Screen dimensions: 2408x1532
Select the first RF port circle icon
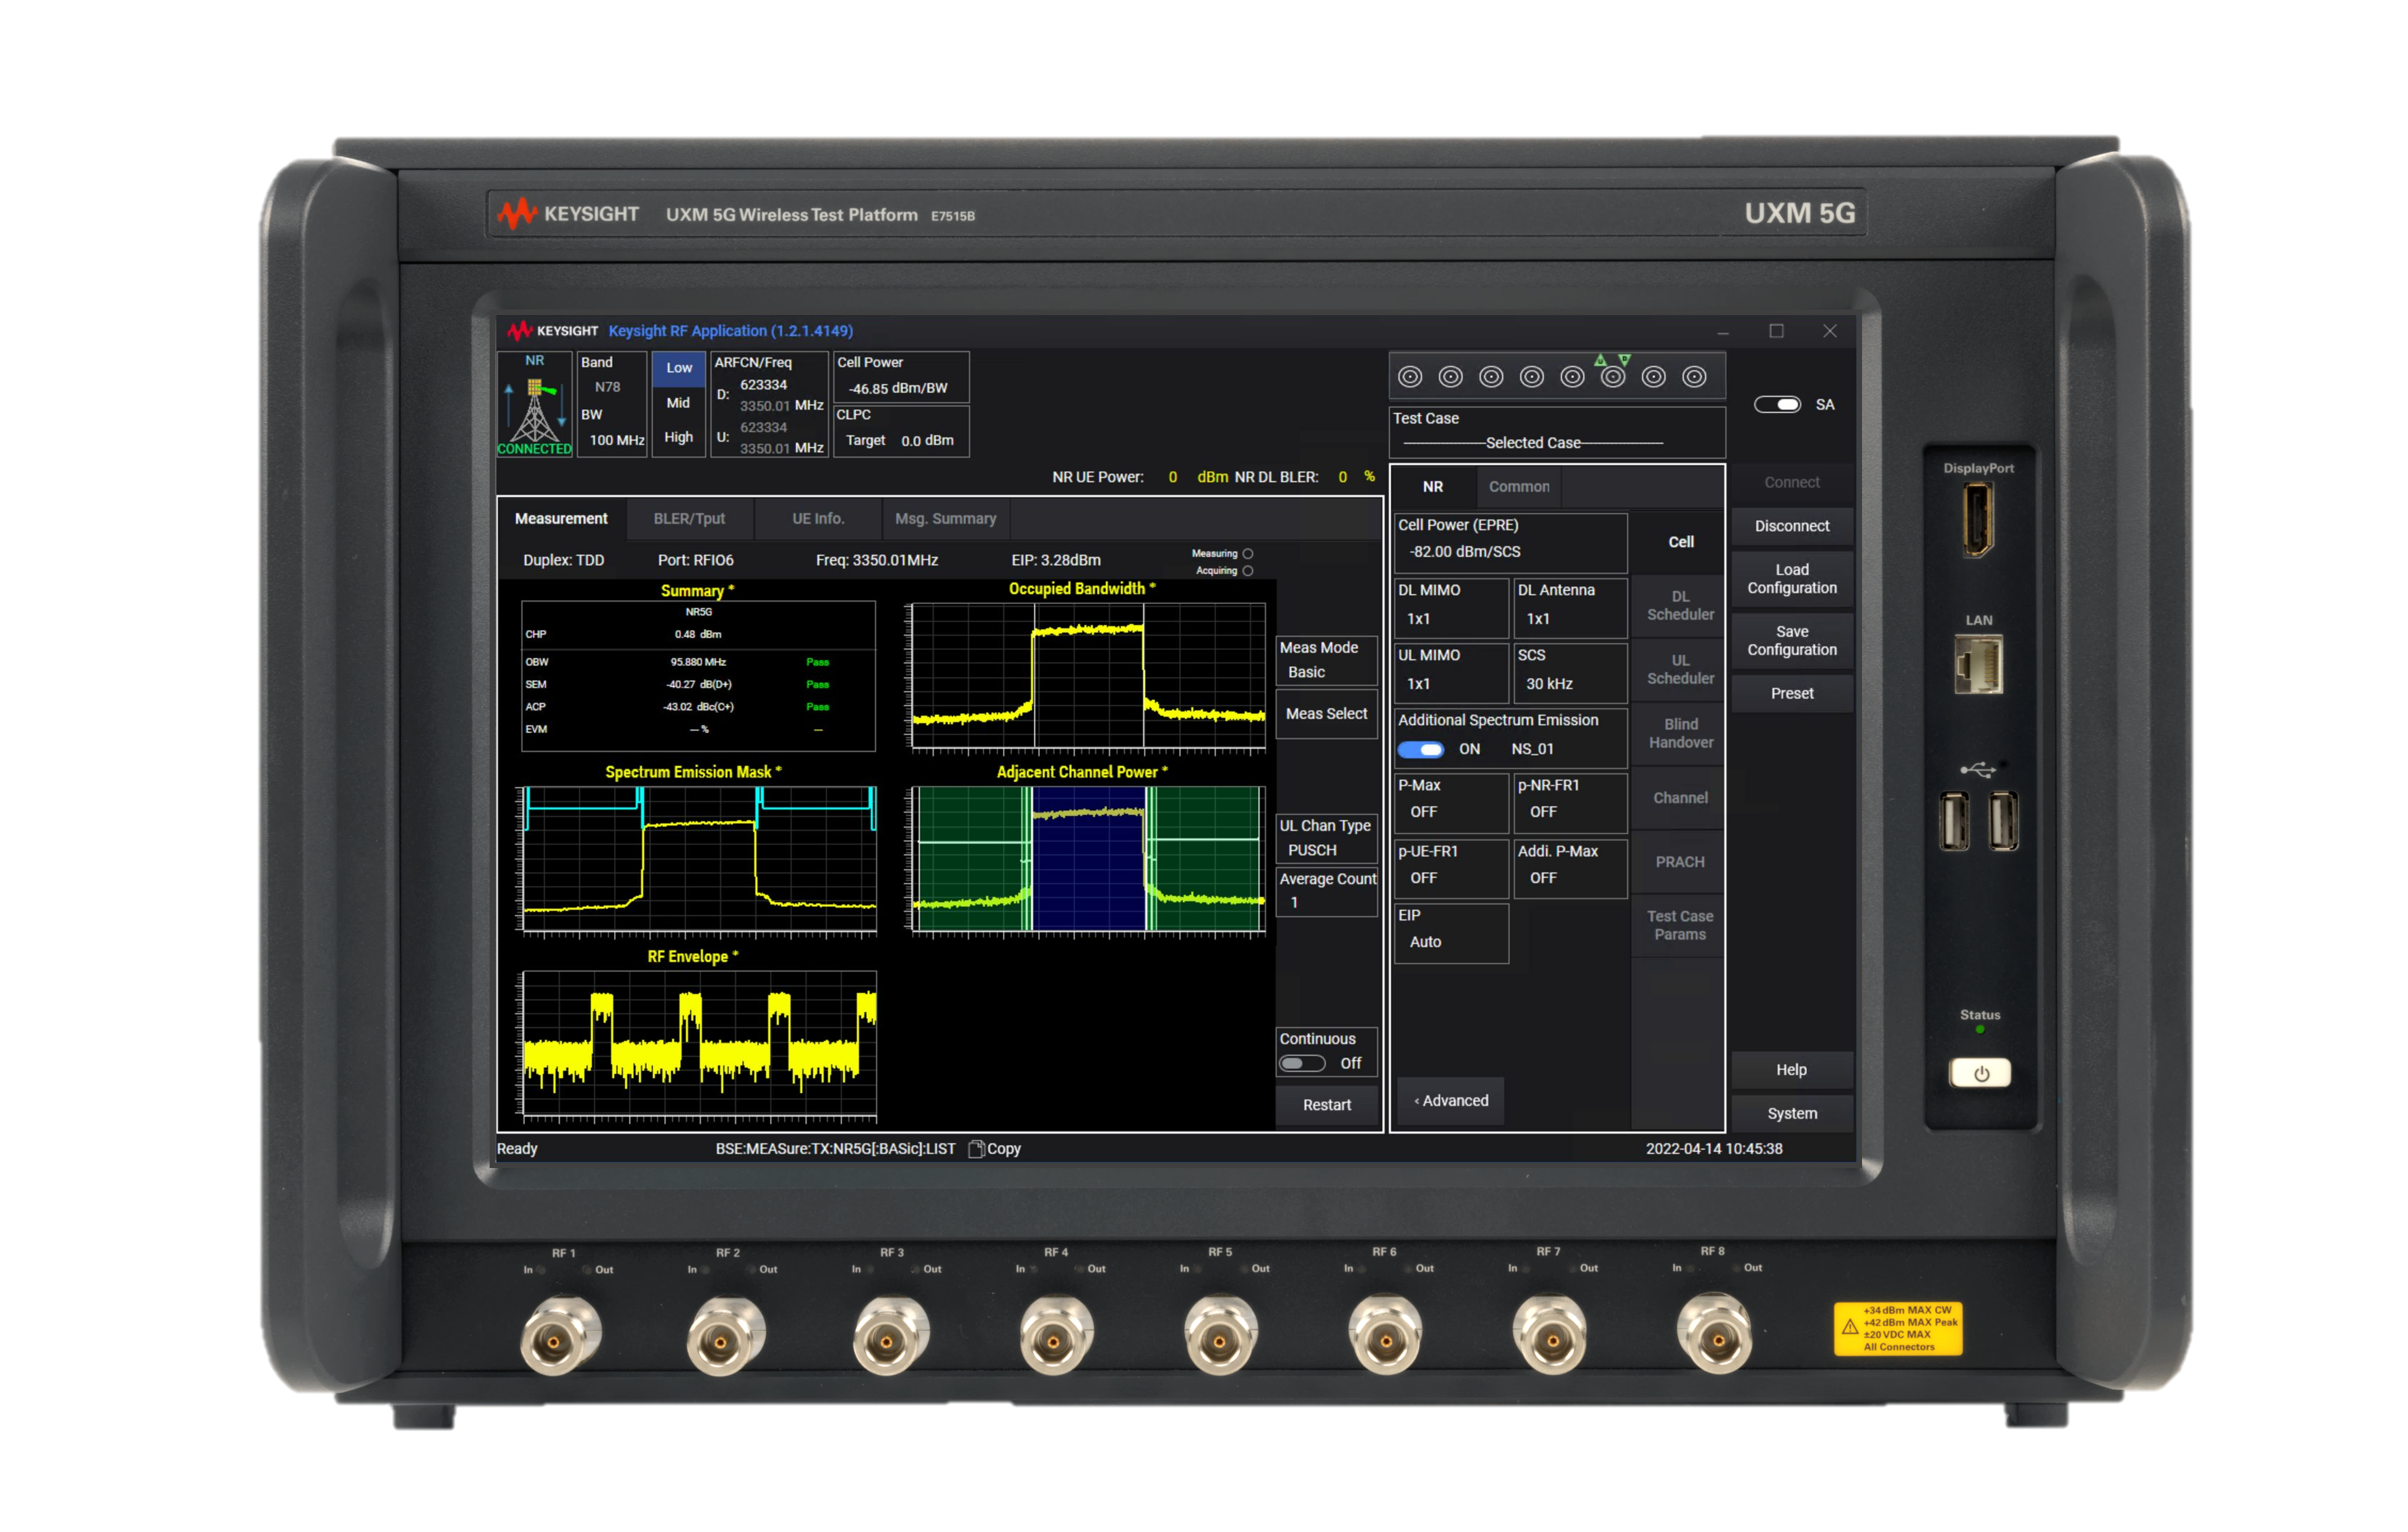click(x=1410, y=377)
